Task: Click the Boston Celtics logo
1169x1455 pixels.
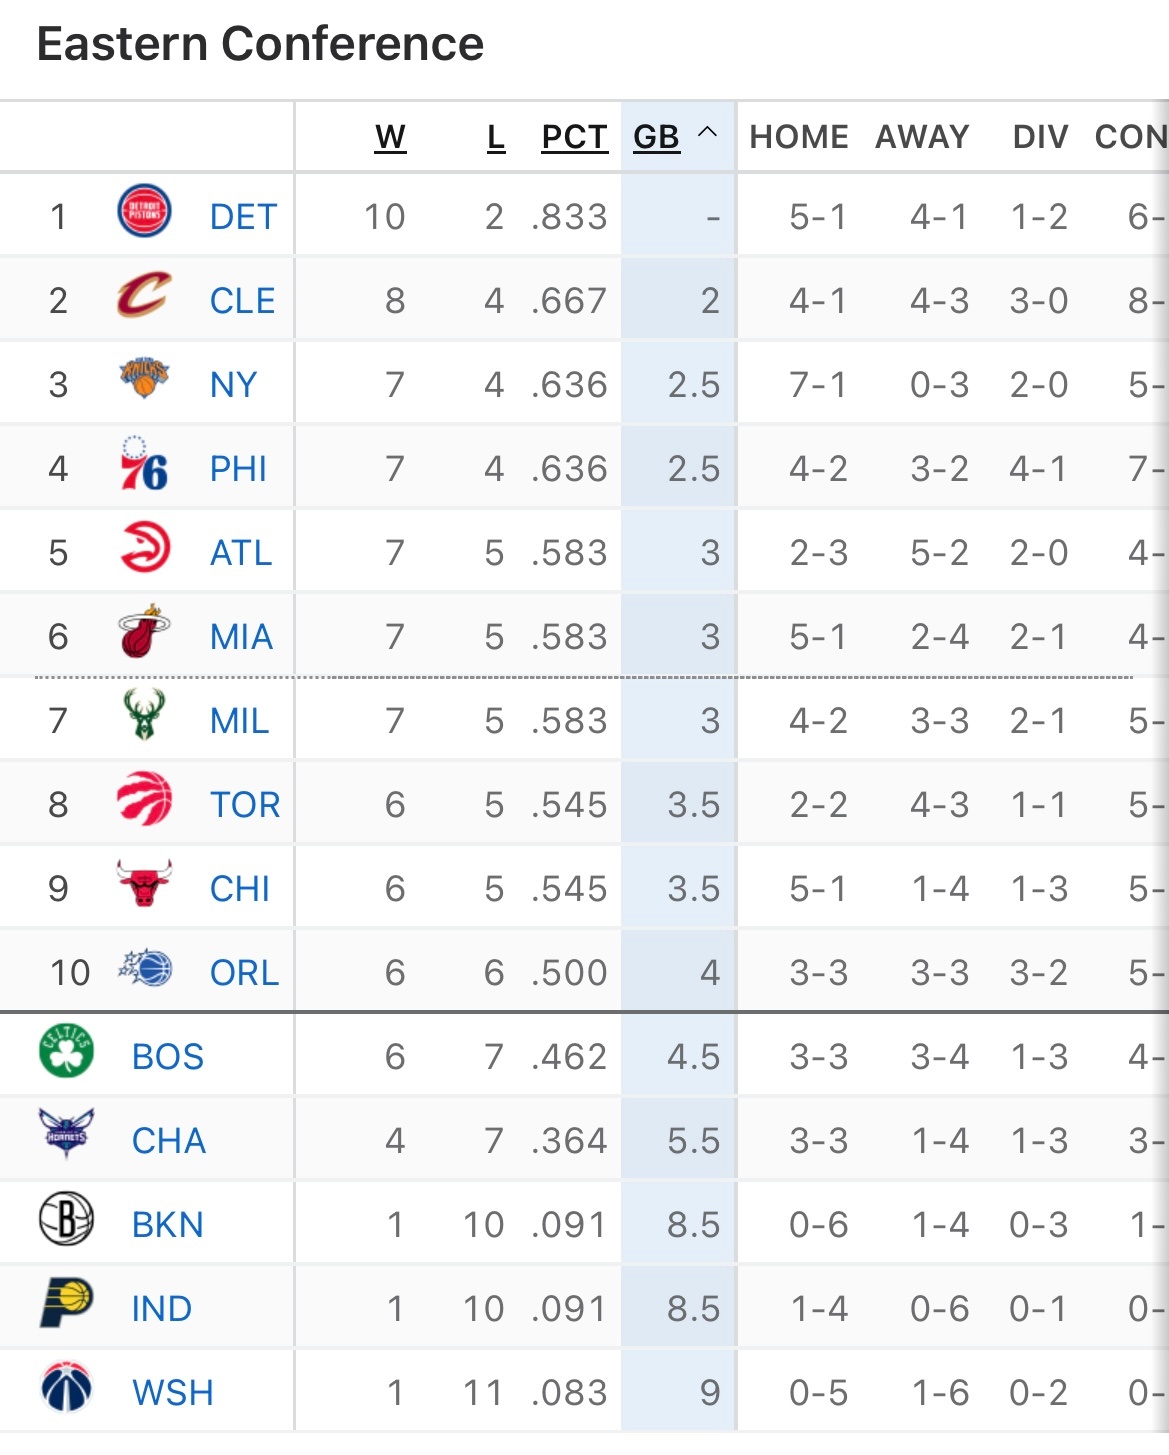Action: [x=66, y=1051]
